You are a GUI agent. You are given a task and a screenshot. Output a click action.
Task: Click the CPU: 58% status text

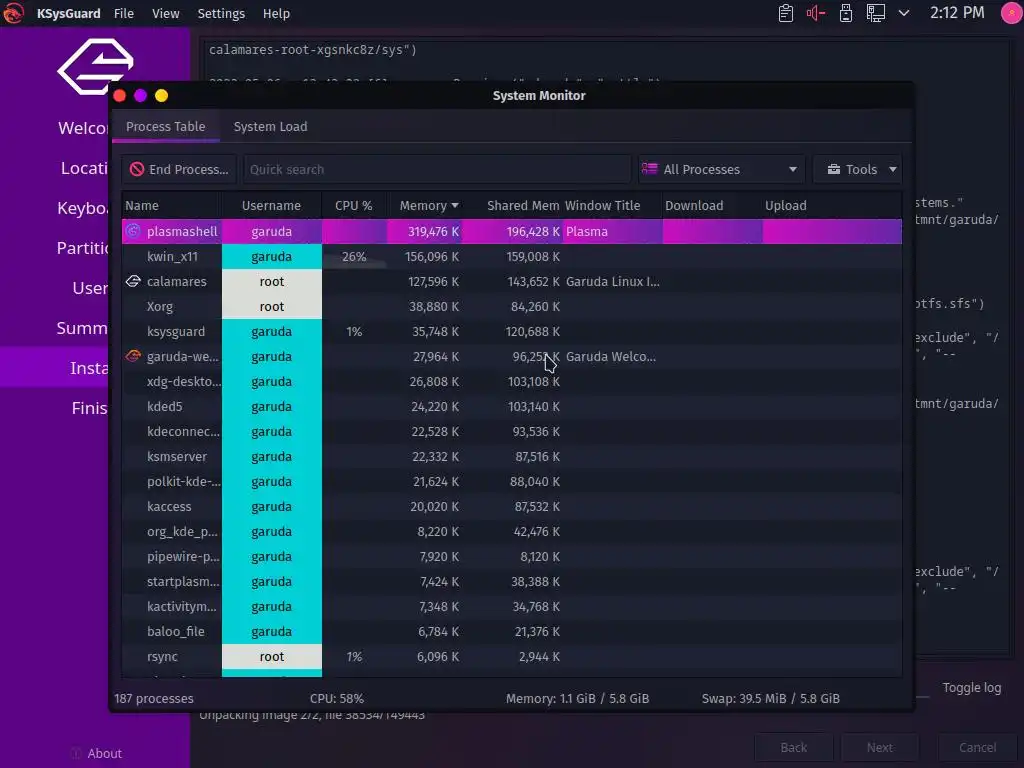click(336, 698)
